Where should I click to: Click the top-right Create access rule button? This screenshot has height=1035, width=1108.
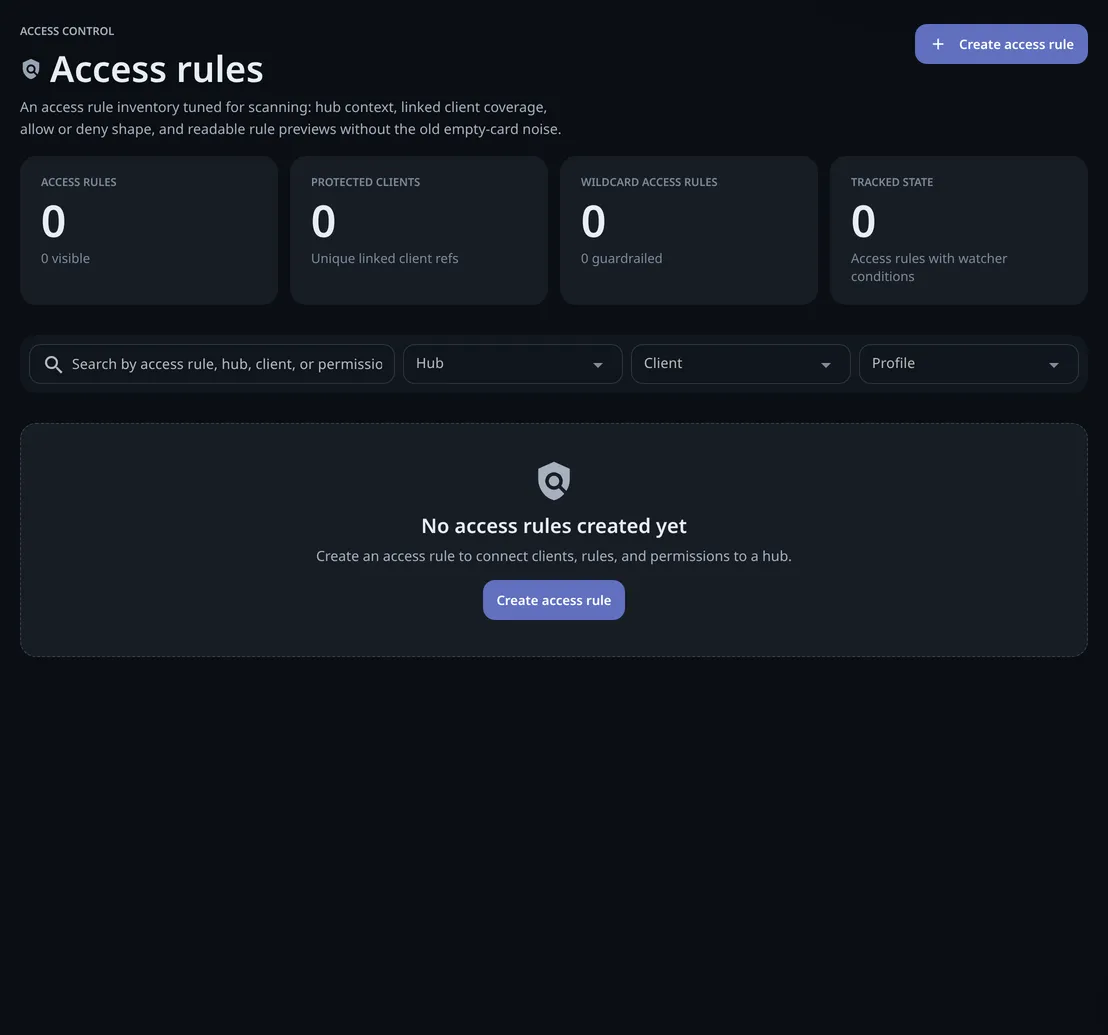[1001, 45]
